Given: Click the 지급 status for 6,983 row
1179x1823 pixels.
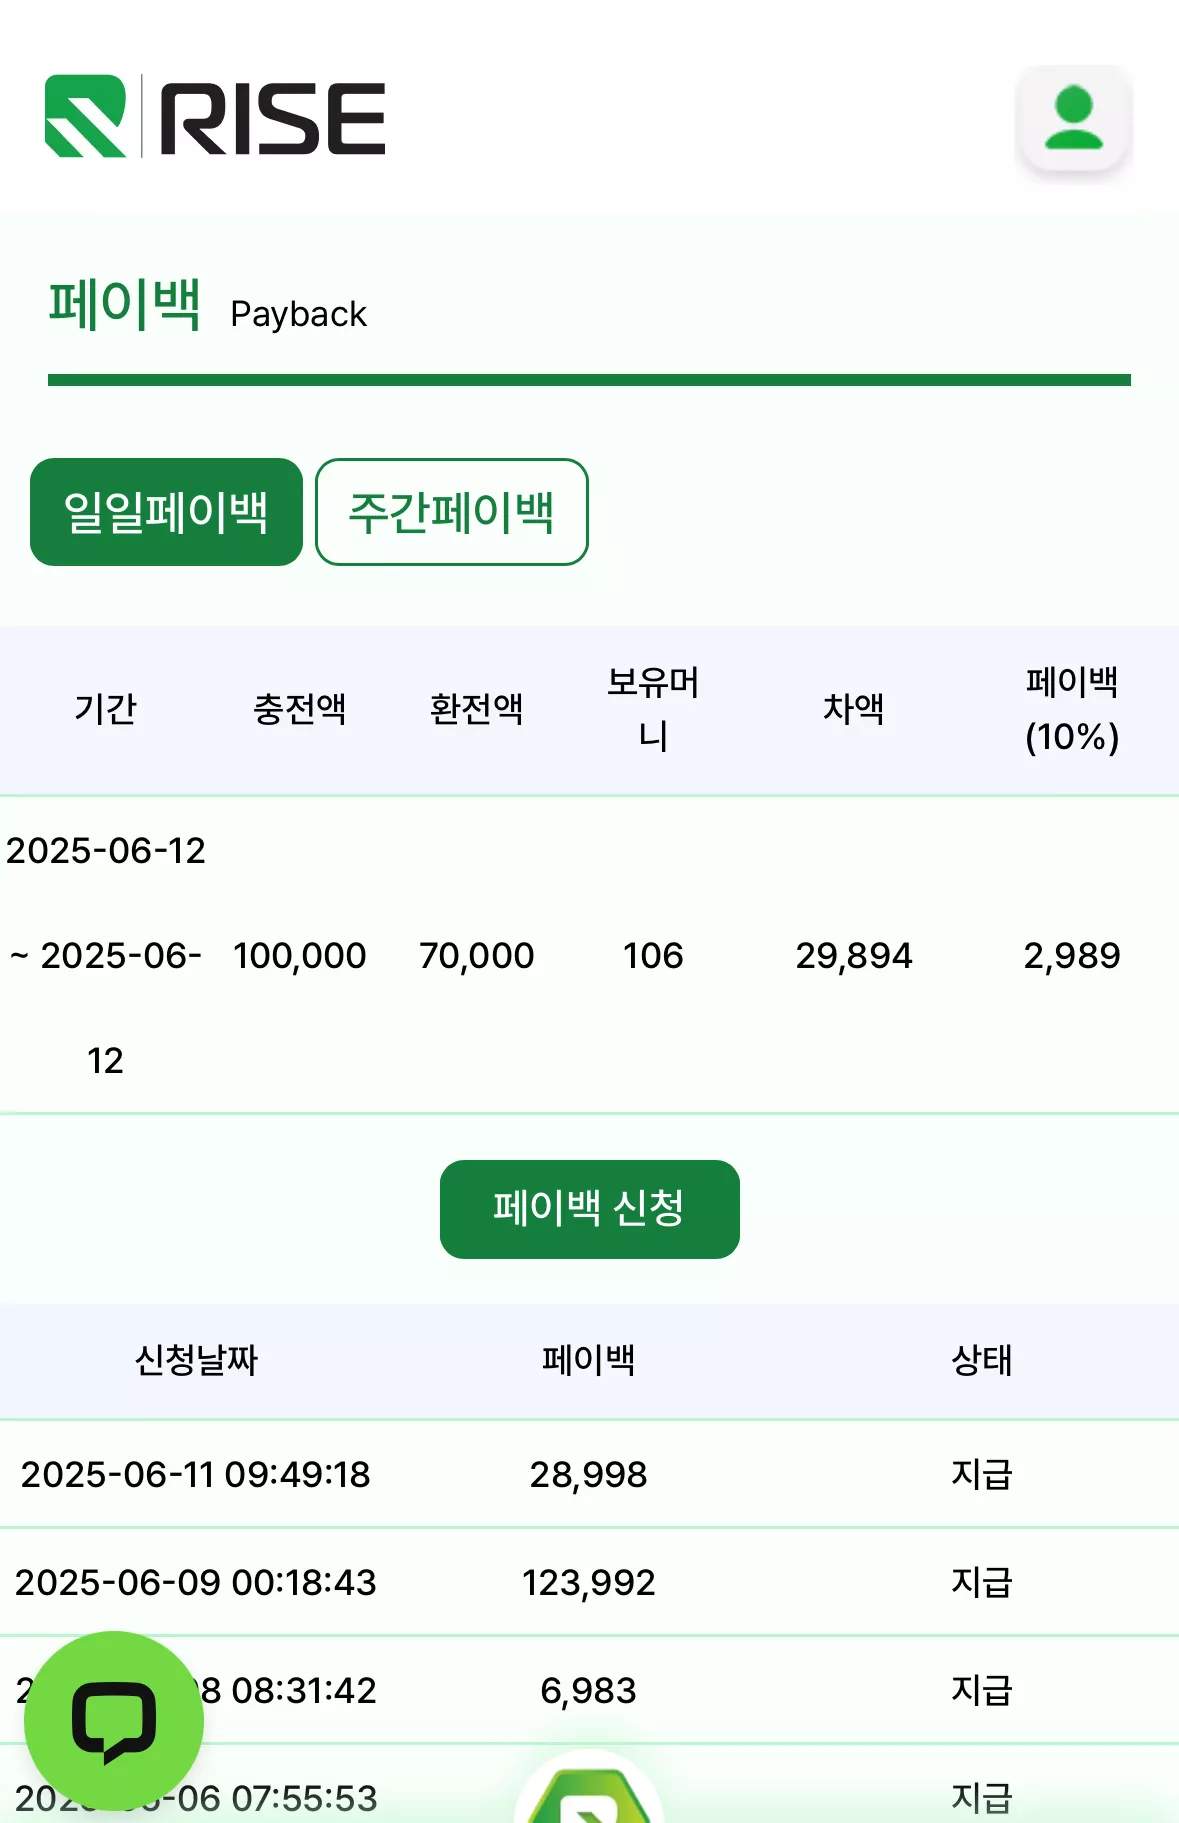Looking at the screenshot, I should click(982, 1690).
